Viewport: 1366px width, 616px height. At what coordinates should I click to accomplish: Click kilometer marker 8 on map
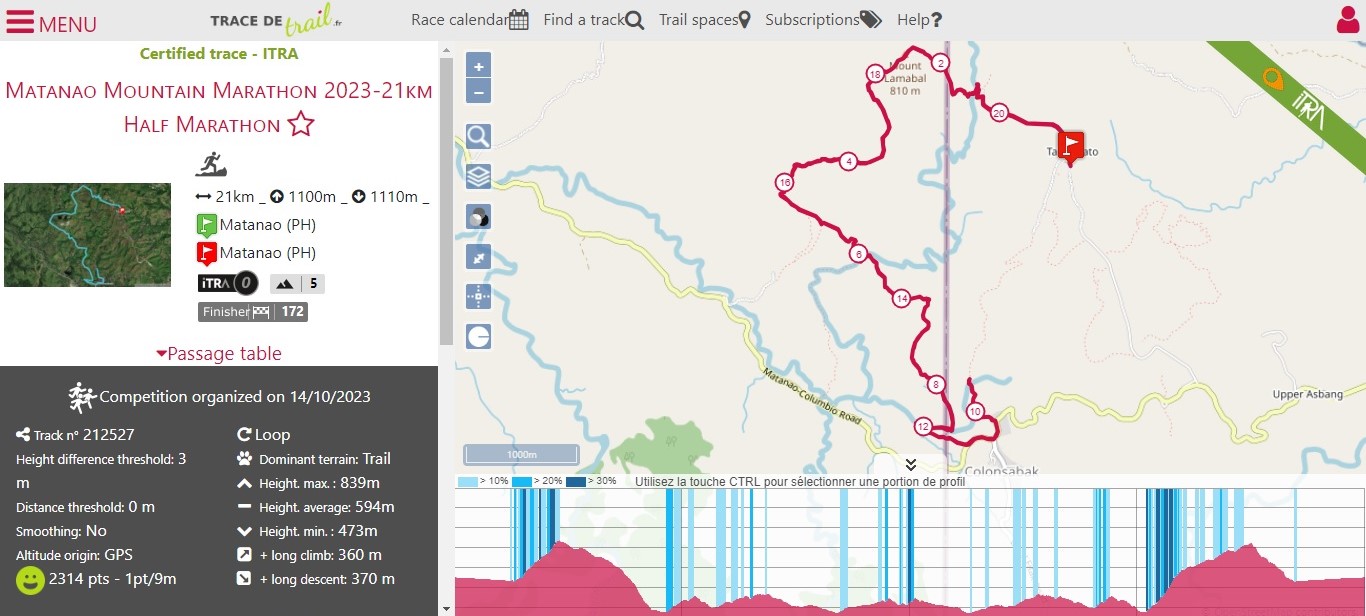(x=936, y=384)
